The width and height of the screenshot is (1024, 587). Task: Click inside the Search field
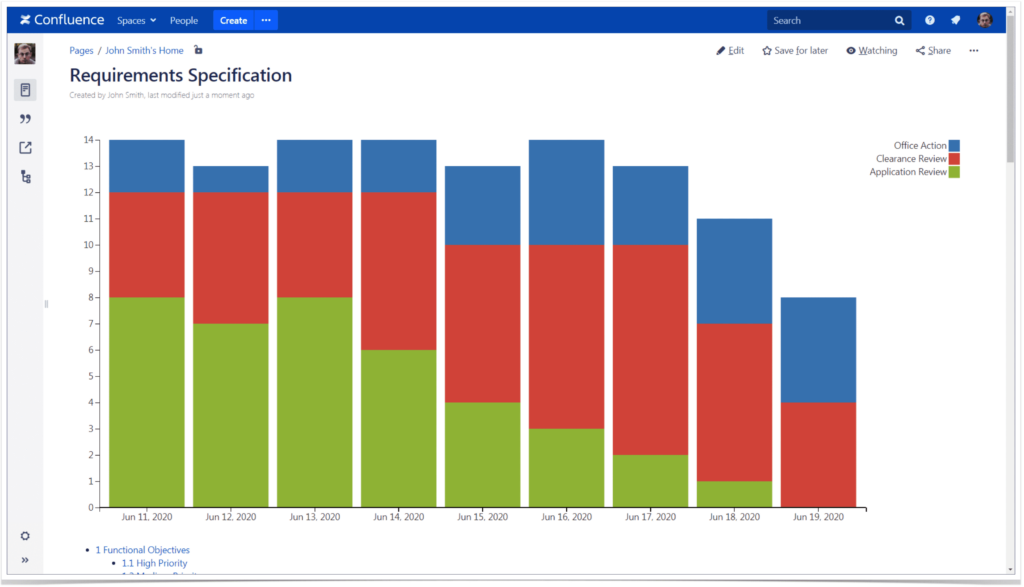pos(835,19)
